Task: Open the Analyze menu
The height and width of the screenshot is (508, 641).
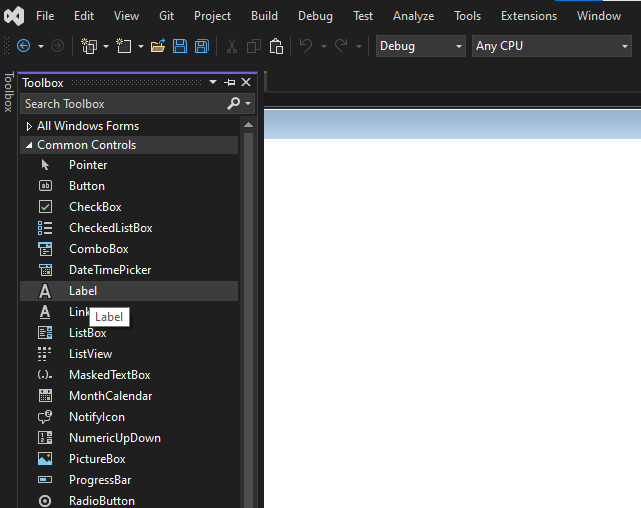Action: (x=413, y=16)
